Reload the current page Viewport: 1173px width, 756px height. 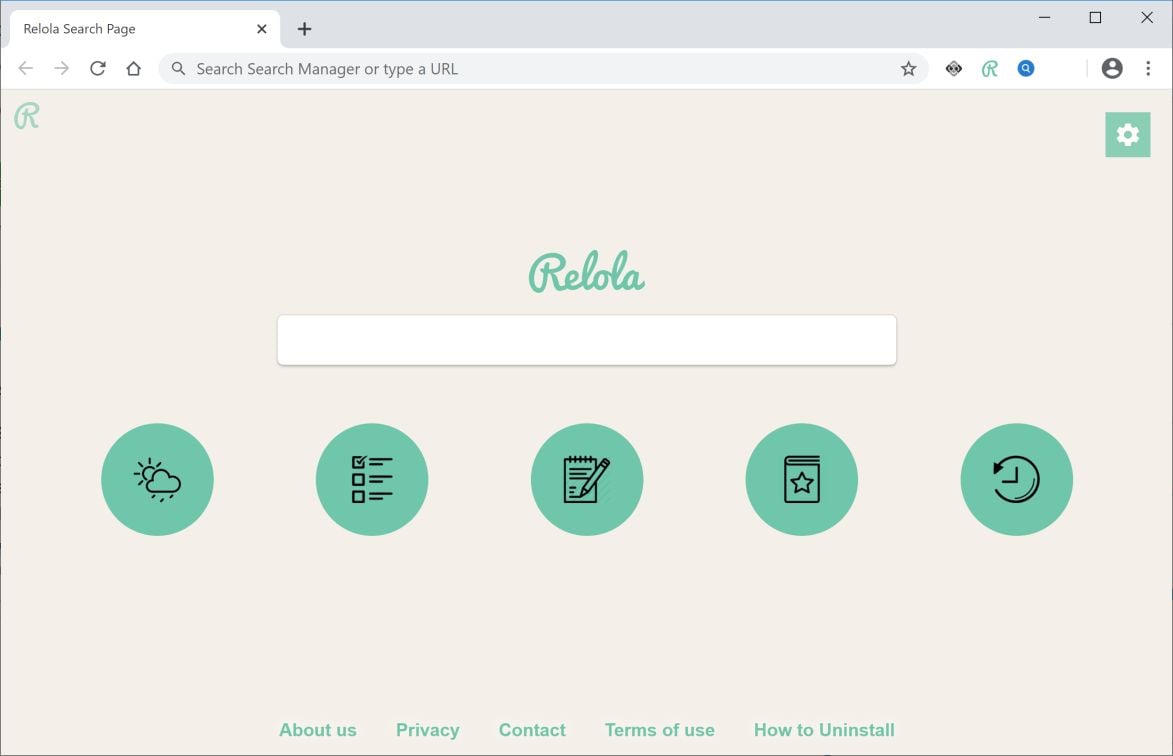point(97,69)
